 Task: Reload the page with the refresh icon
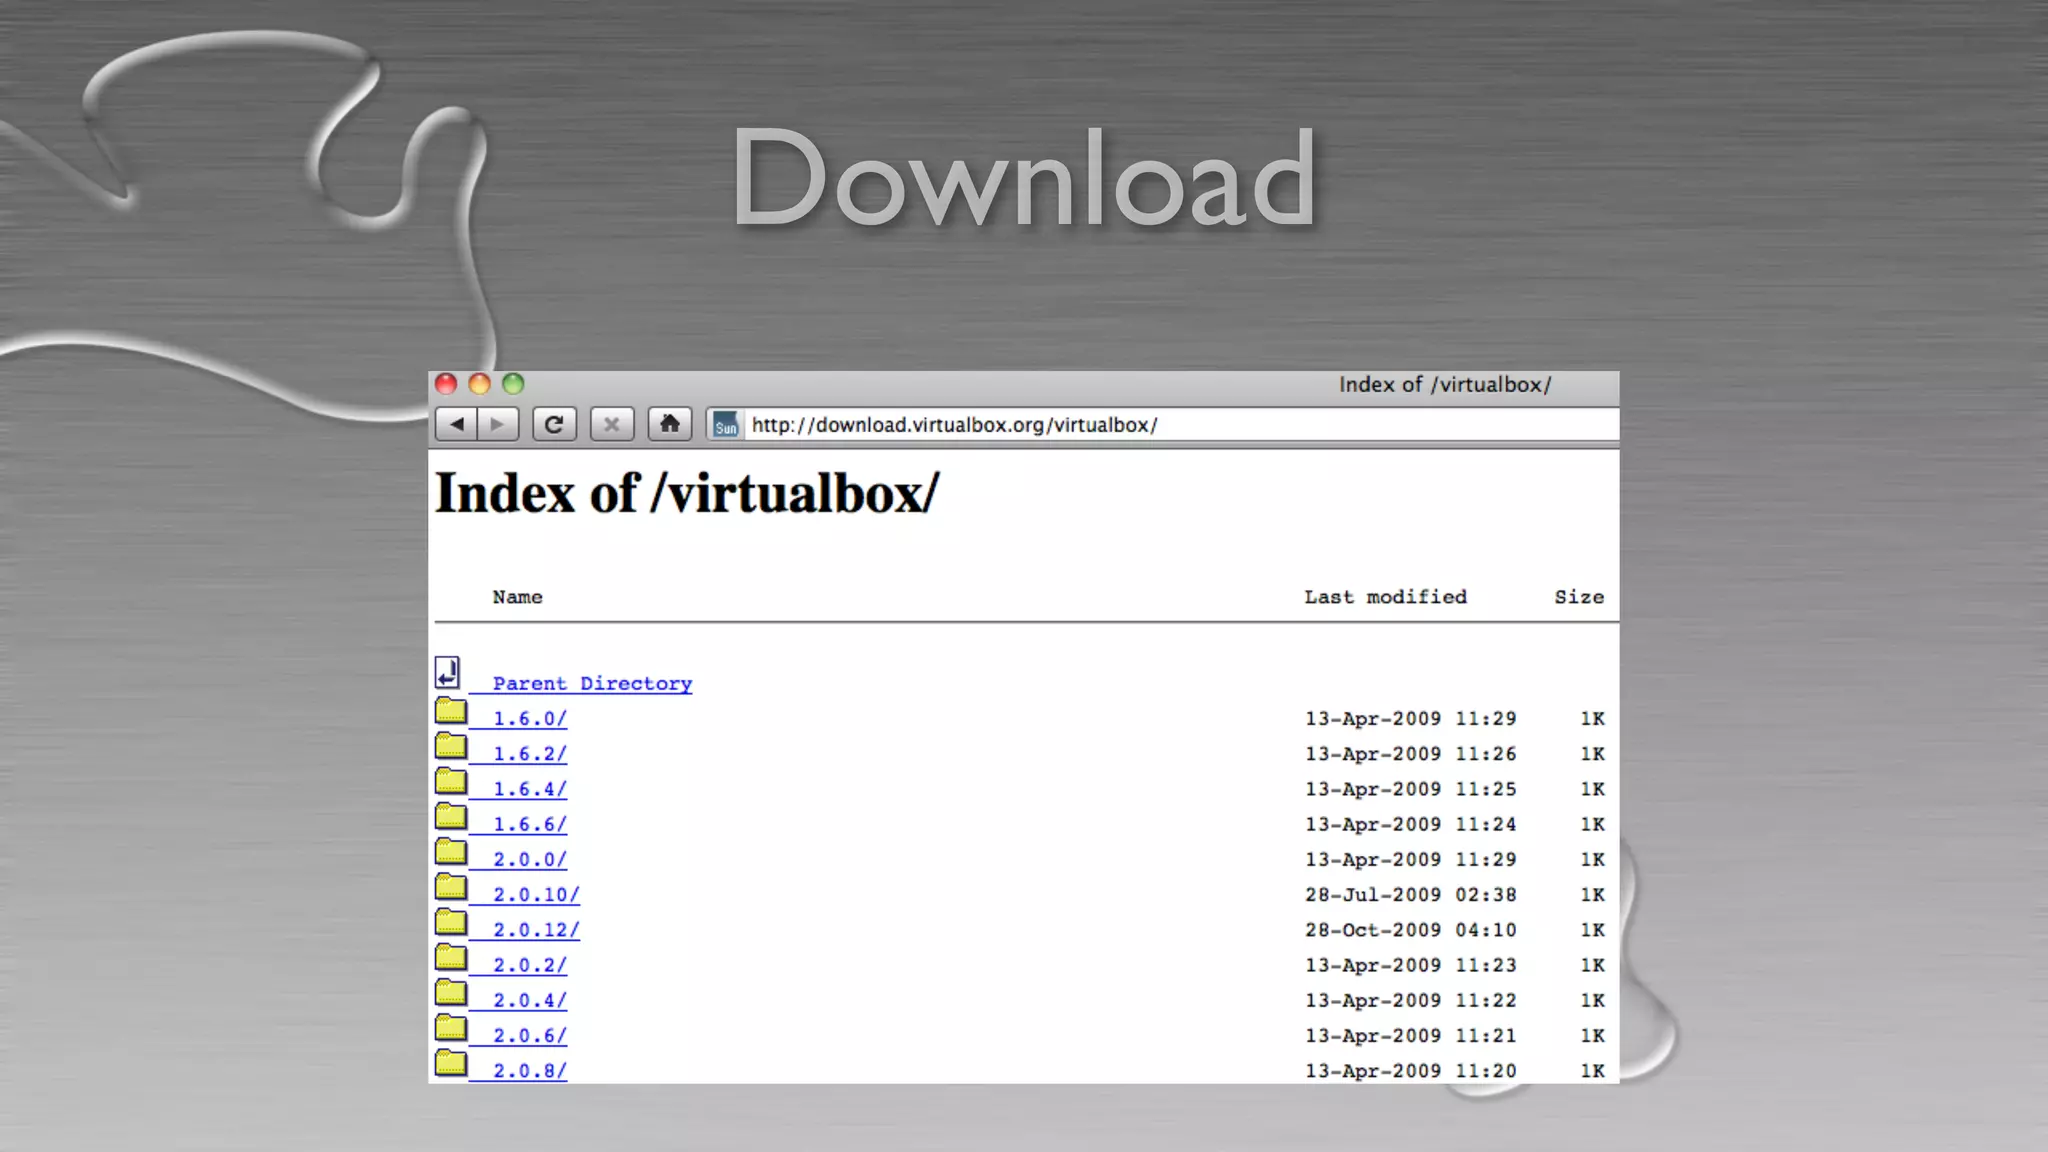tap(554, 424)
